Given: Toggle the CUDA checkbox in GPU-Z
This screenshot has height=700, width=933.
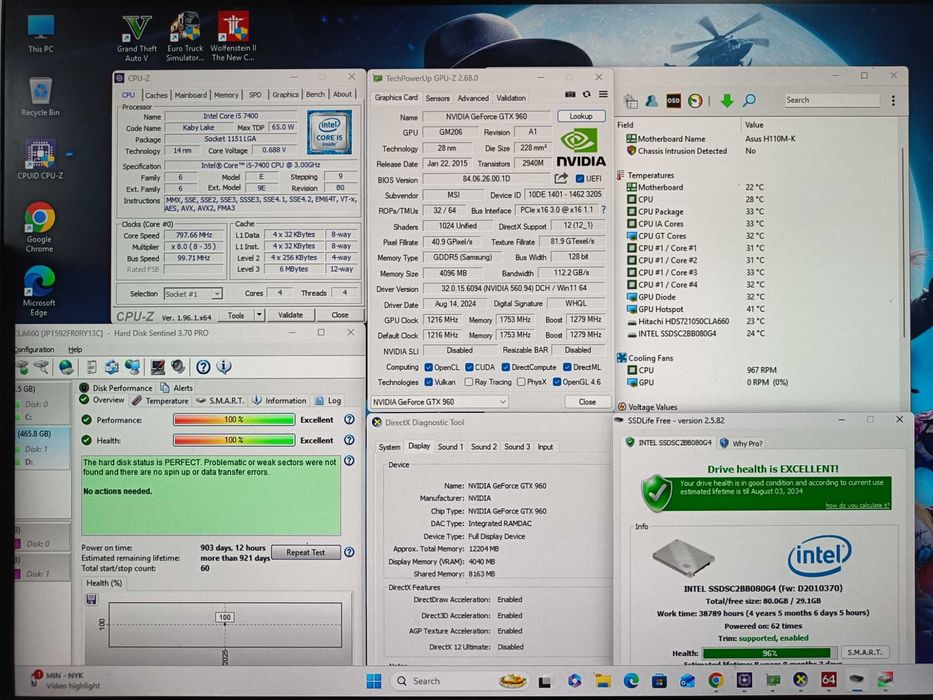Looking at the screenshot, I should [469, 367].
